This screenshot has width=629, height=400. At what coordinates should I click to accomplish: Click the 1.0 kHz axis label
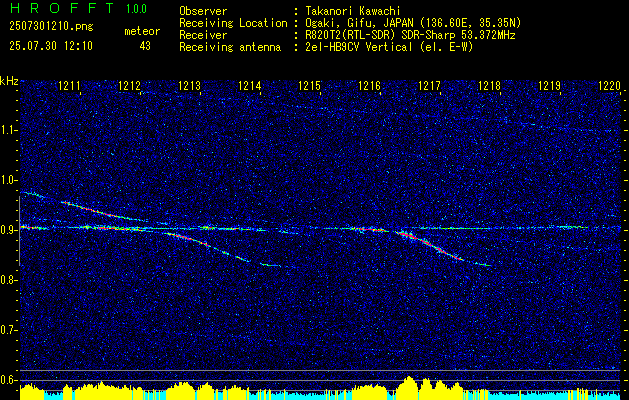(9, 181)
